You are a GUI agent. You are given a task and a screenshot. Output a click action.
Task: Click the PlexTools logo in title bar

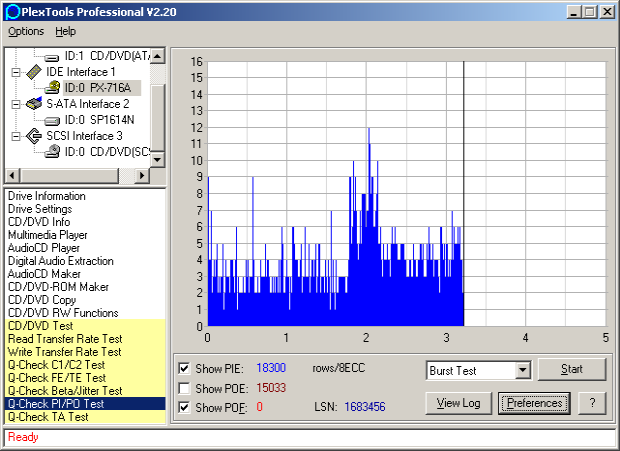click(x=12, y=12)
